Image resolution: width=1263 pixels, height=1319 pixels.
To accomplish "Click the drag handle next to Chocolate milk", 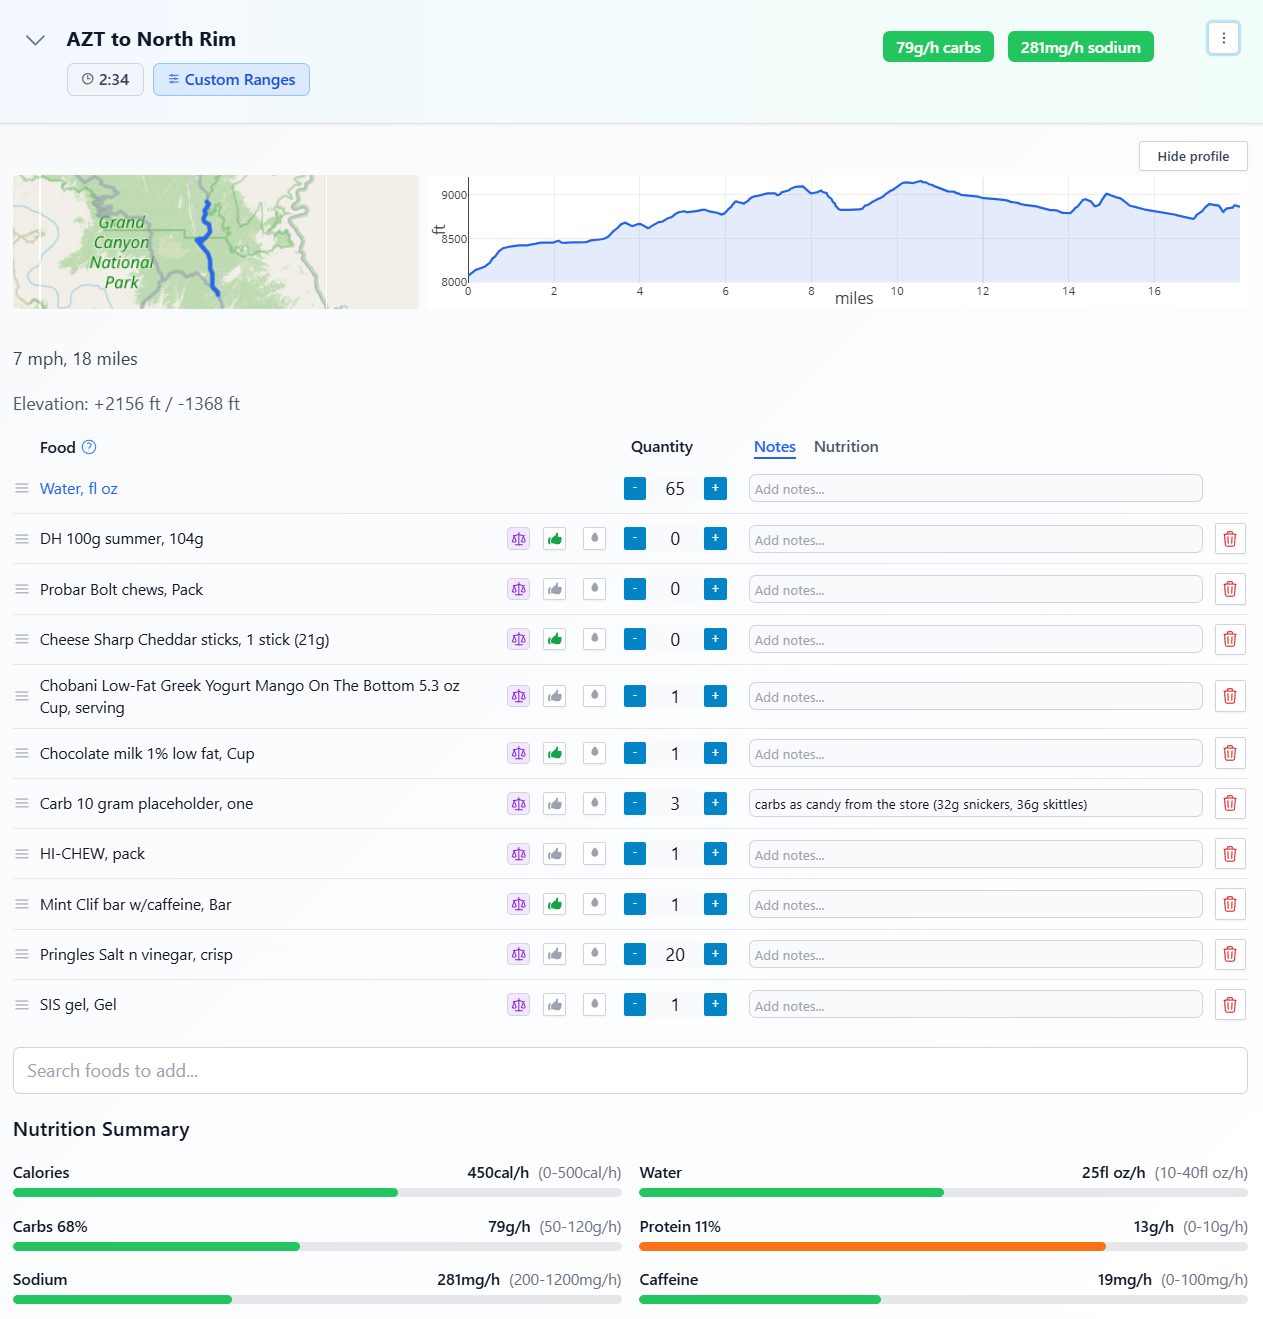I will coord(21,753).
